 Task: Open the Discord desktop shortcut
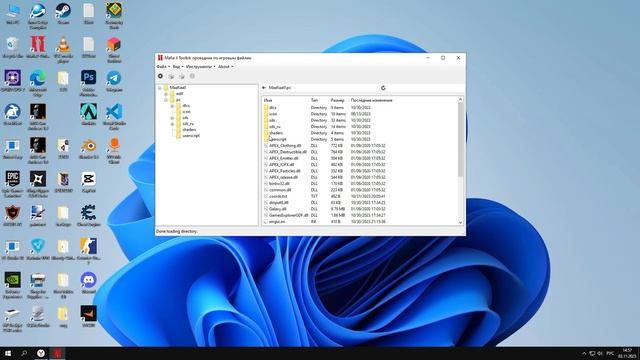click(x=89, y=283)
